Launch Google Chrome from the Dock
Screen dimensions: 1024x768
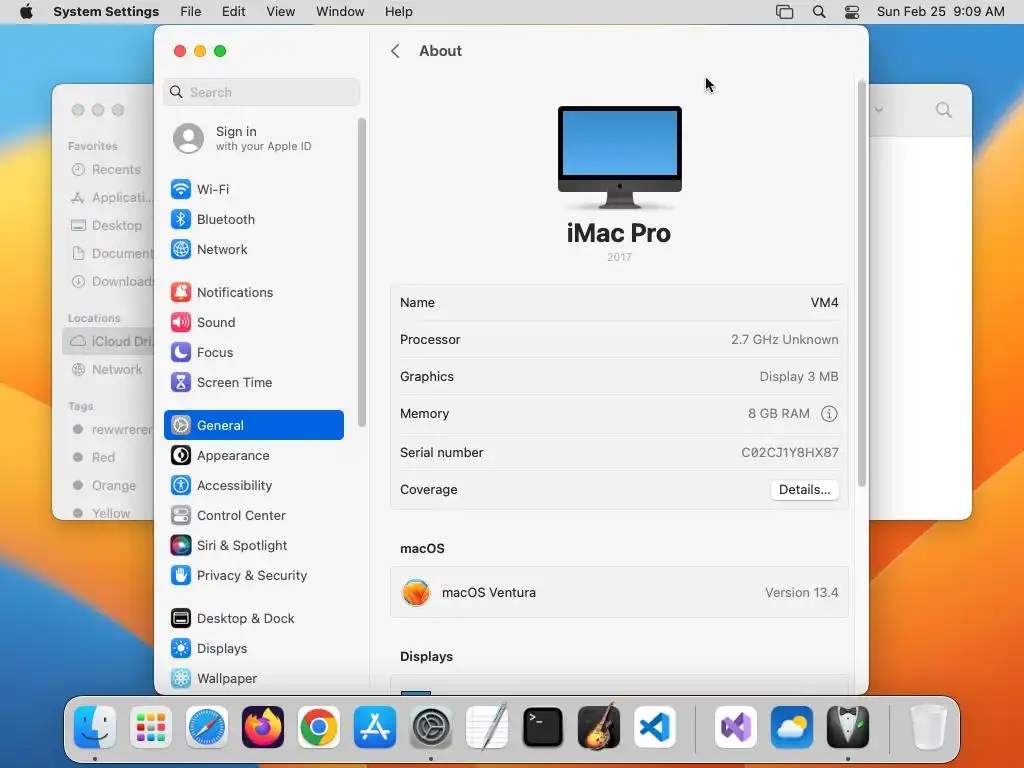tap(319, 727)
